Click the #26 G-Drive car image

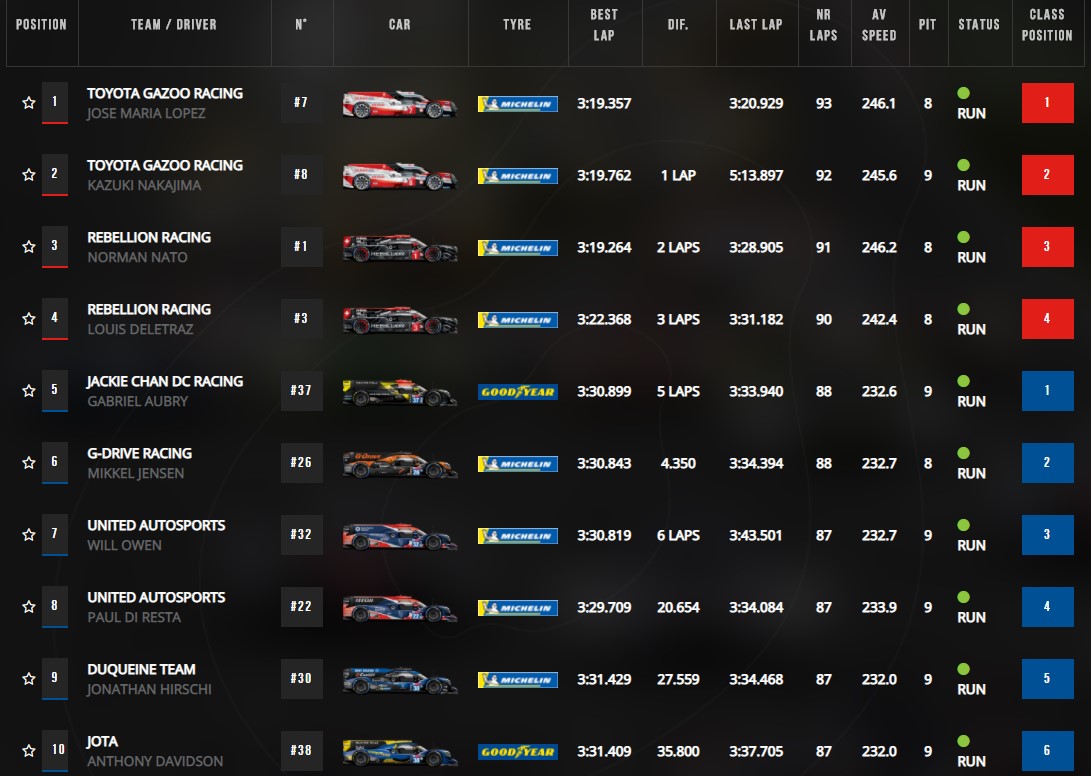tap(399, 464)
